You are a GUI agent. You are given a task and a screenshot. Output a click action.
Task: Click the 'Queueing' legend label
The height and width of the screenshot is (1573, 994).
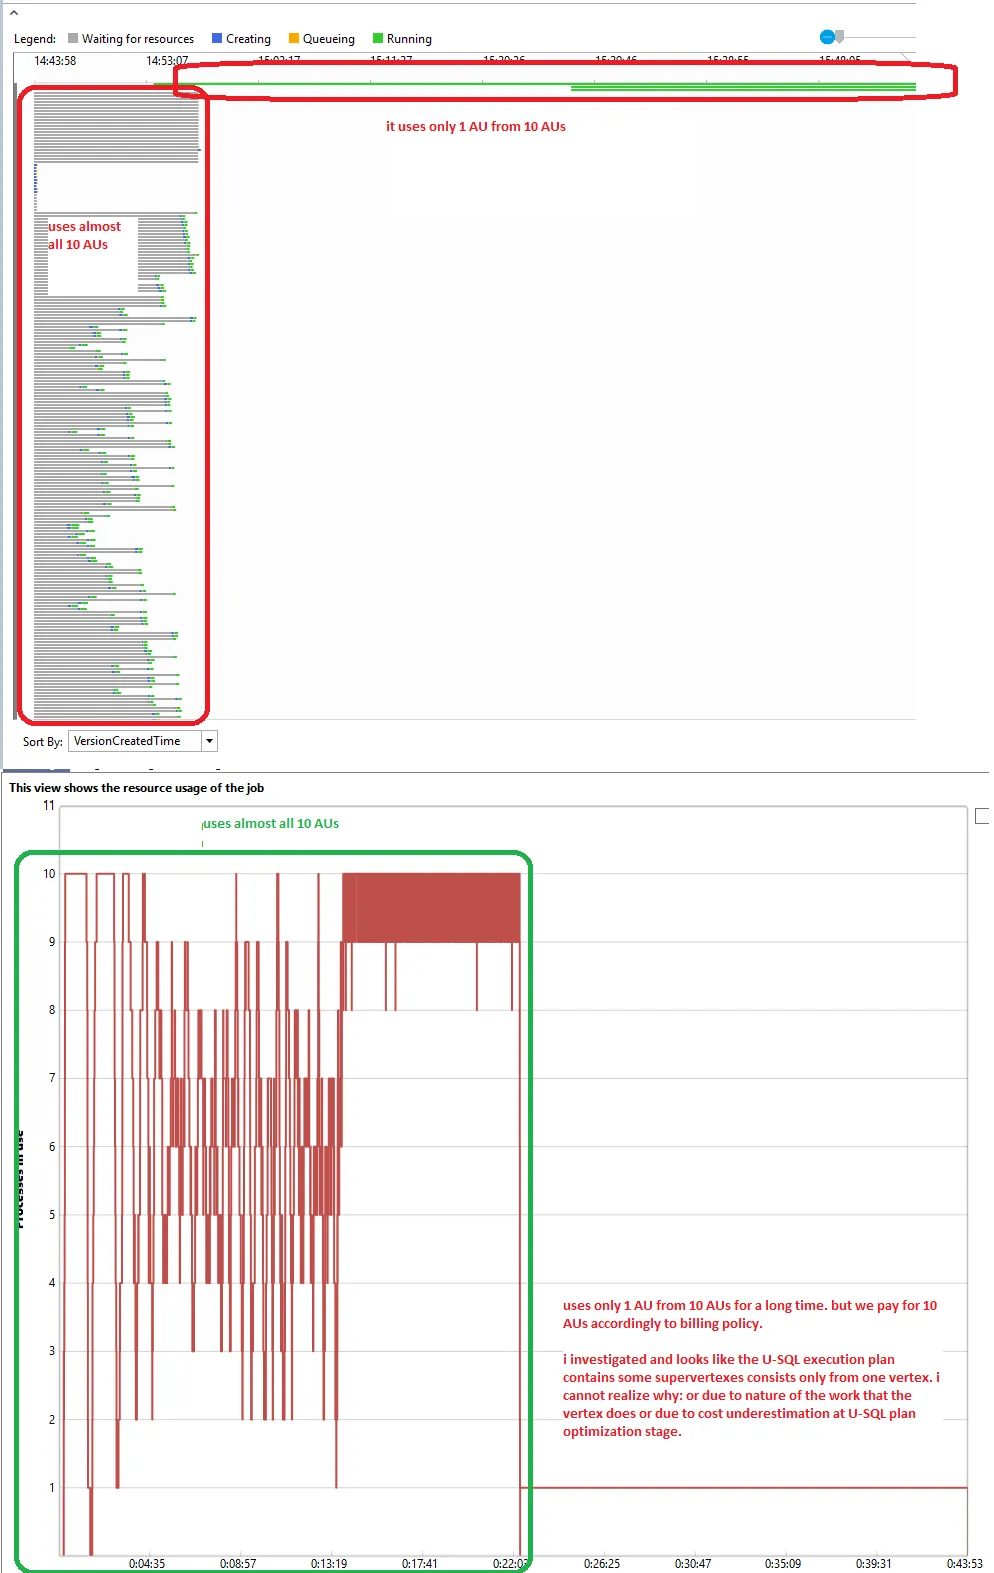329,39
